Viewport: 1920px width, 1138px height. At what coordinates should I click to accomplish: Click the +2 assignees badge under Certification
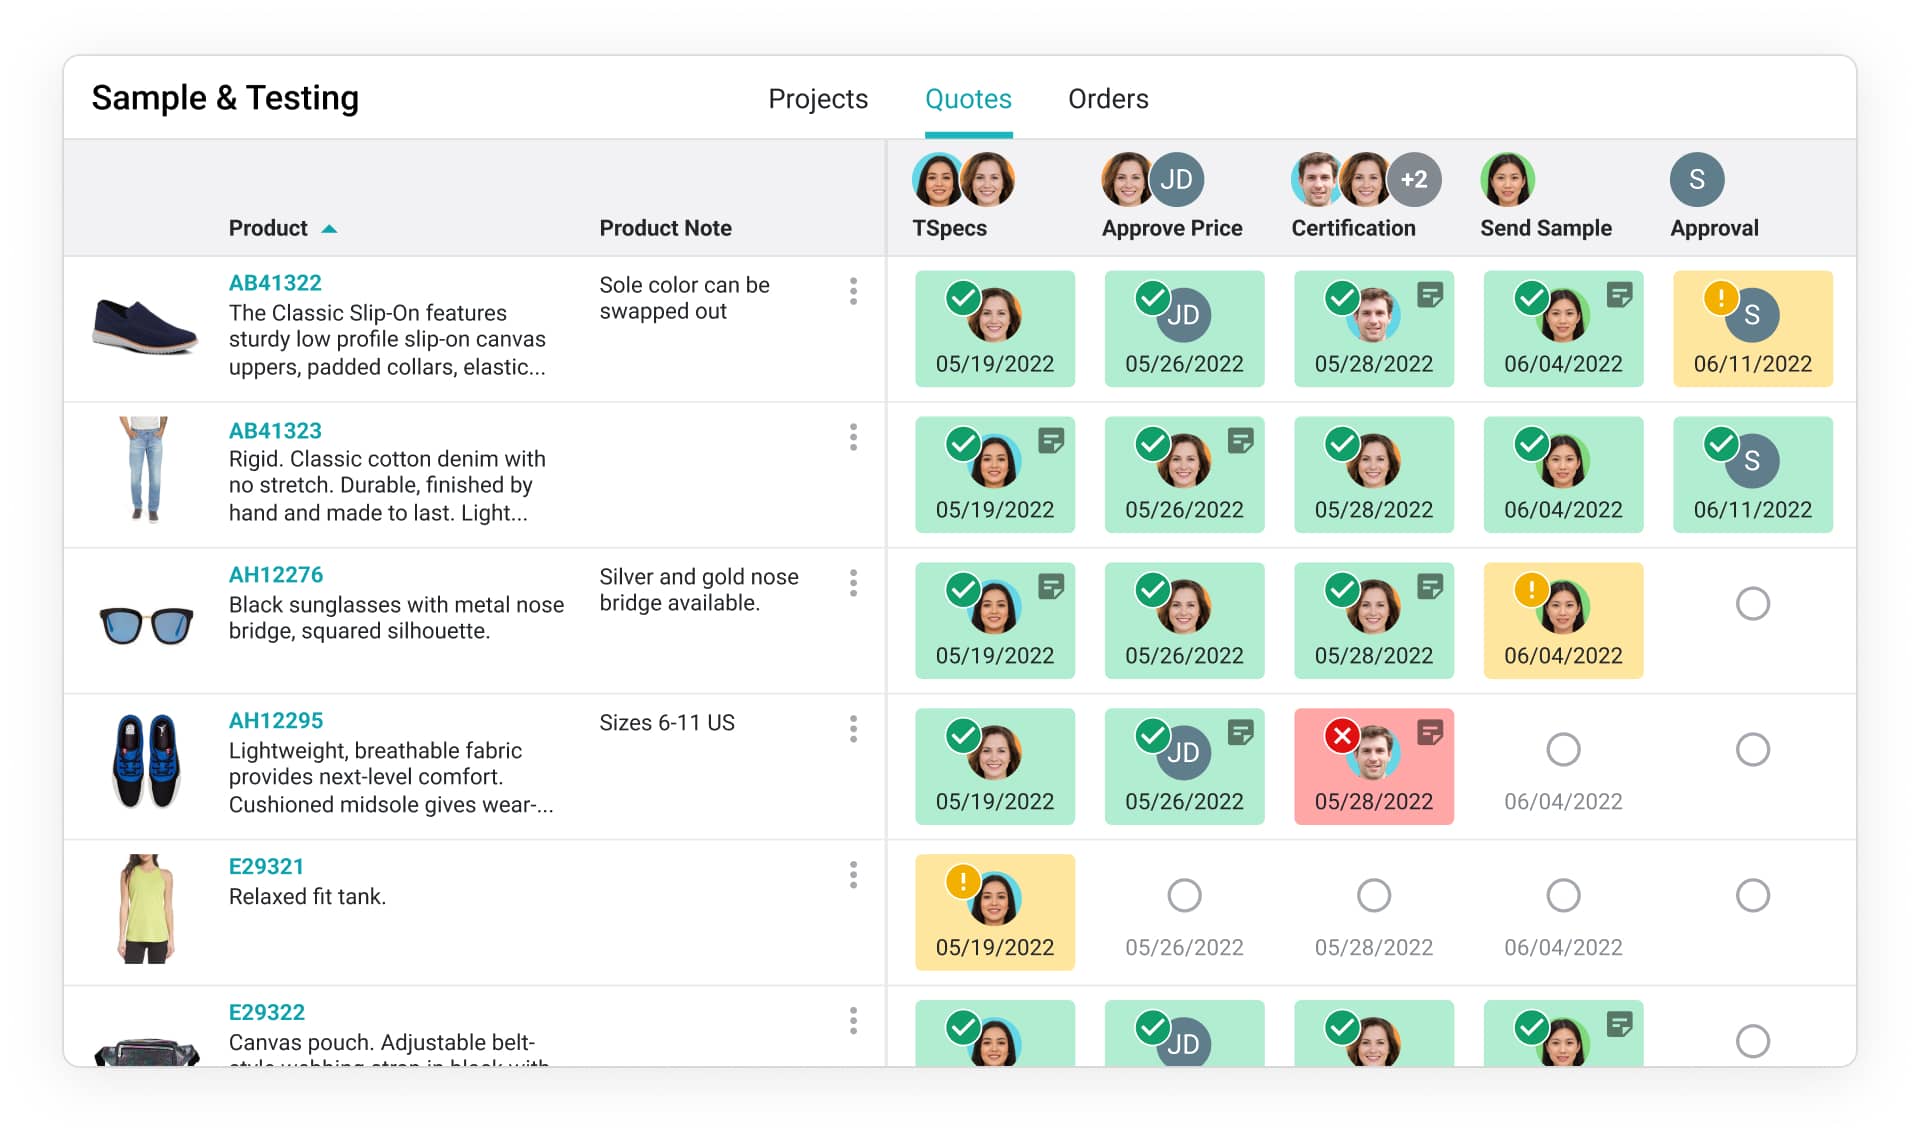1414,180
